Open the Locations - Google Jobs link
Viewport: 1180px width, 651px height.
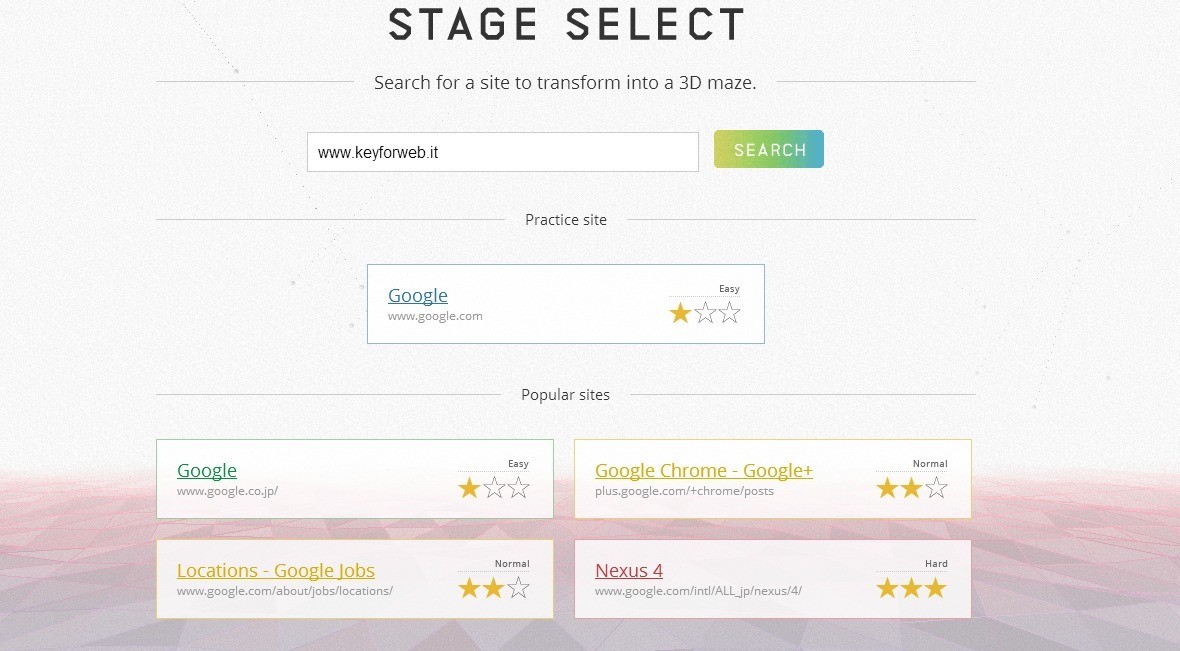point(275,570)
